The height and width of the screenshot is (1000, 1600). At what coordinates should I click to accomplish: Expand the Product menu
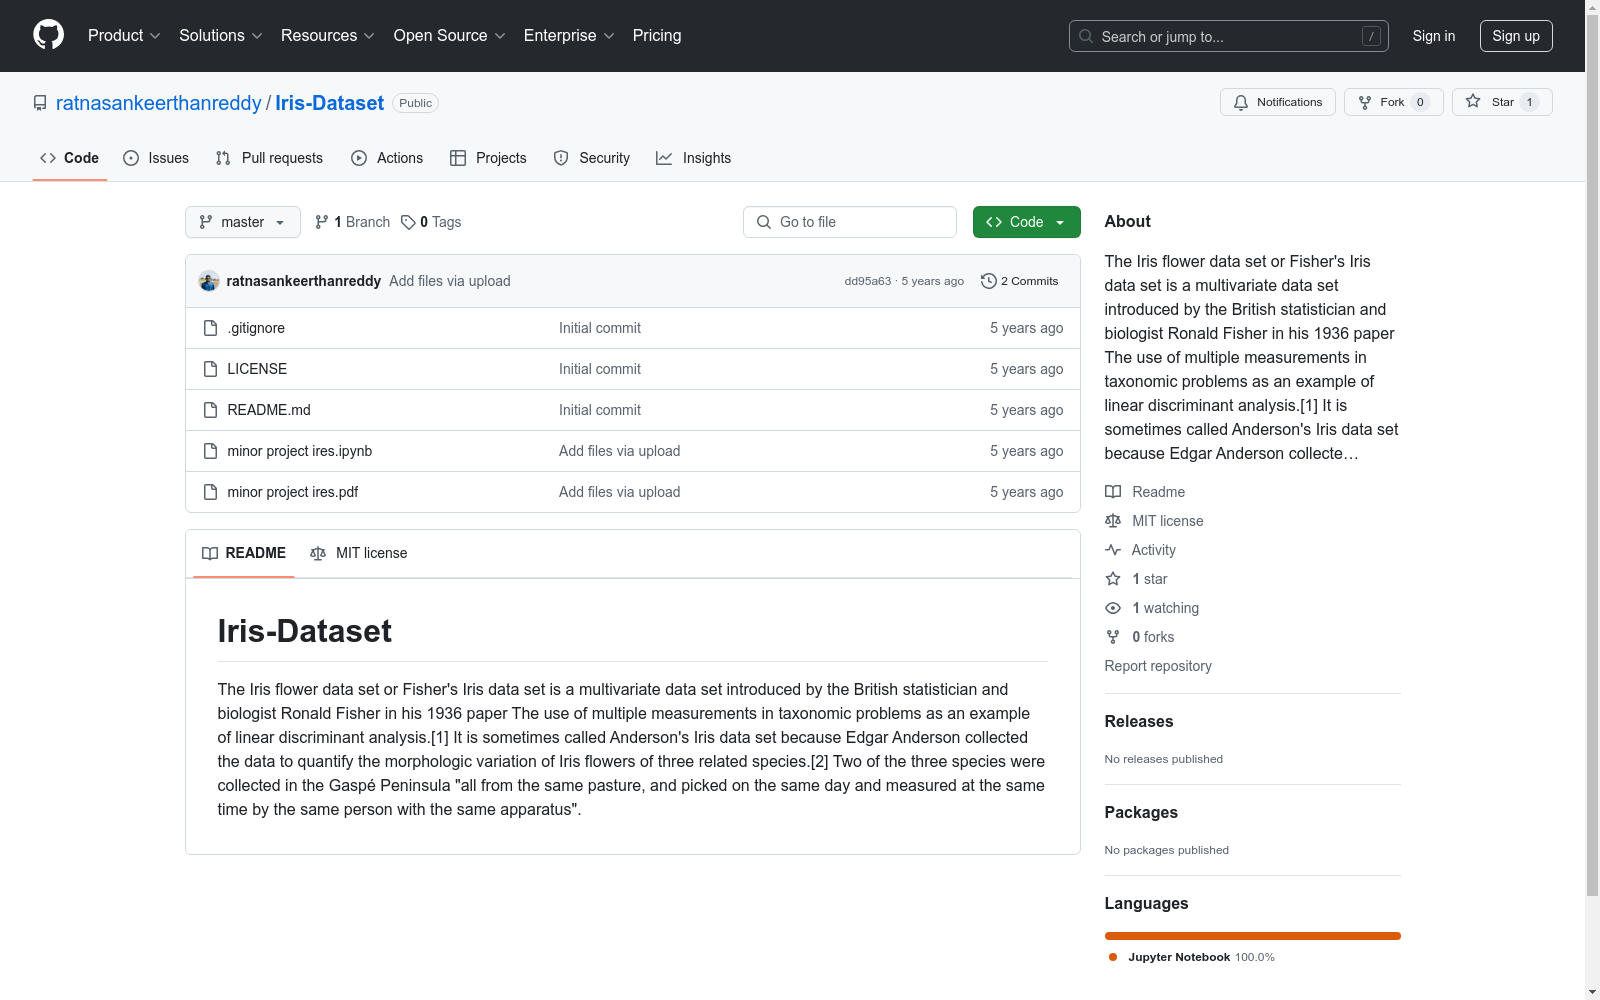(124, 36)
